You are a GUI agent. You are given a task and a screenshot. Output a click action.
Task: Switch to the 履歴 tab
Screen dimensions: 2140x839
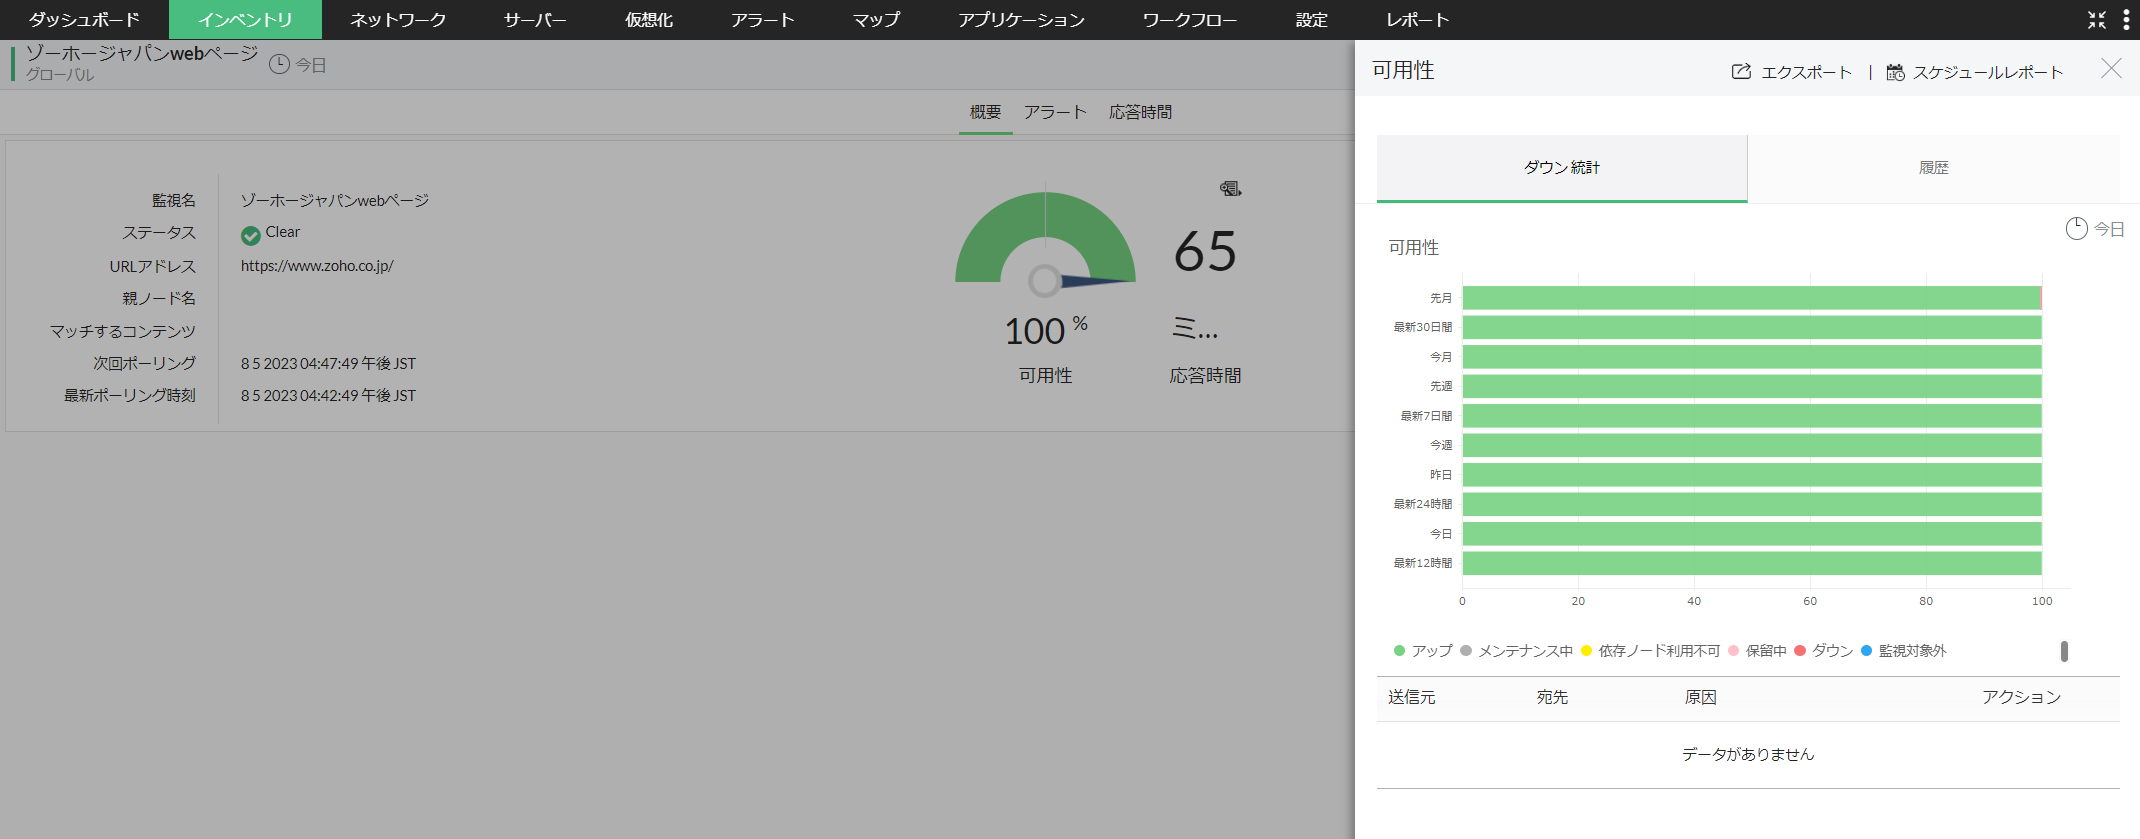click(1933, 168)
